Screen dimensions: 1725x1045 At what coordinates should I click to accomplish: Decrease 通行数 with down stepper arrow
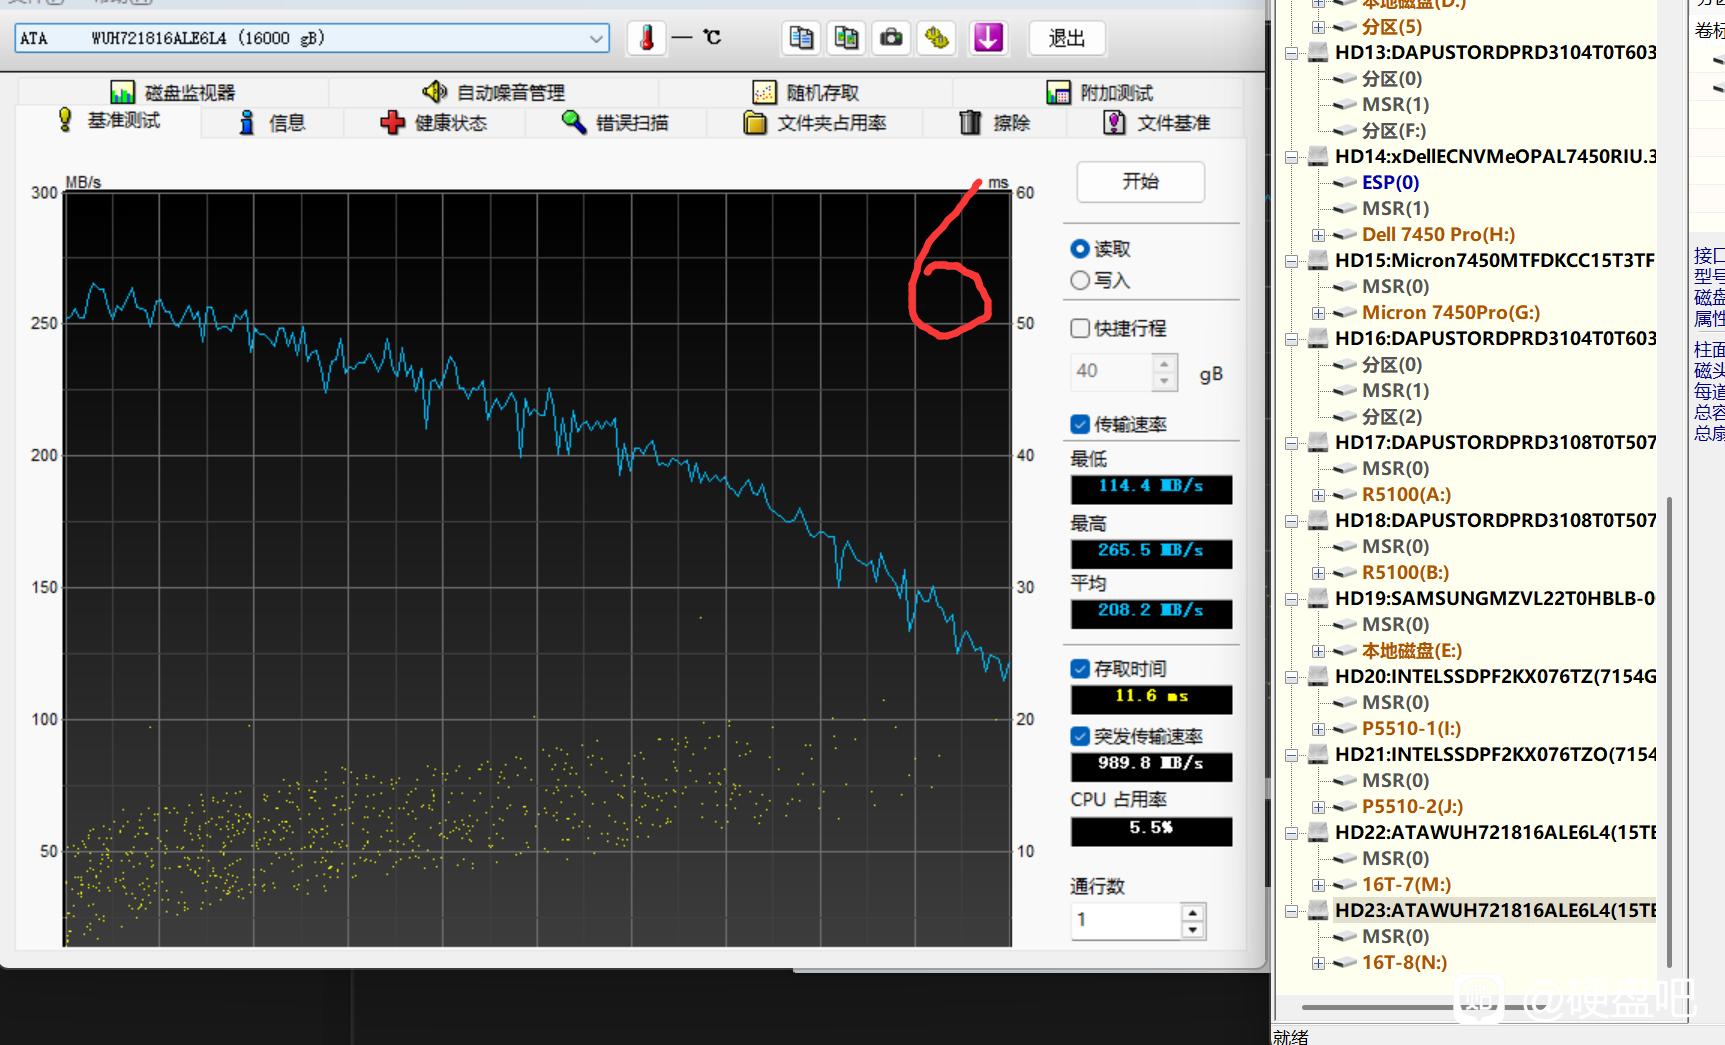pyautogui.click(x=1192, y=929)
